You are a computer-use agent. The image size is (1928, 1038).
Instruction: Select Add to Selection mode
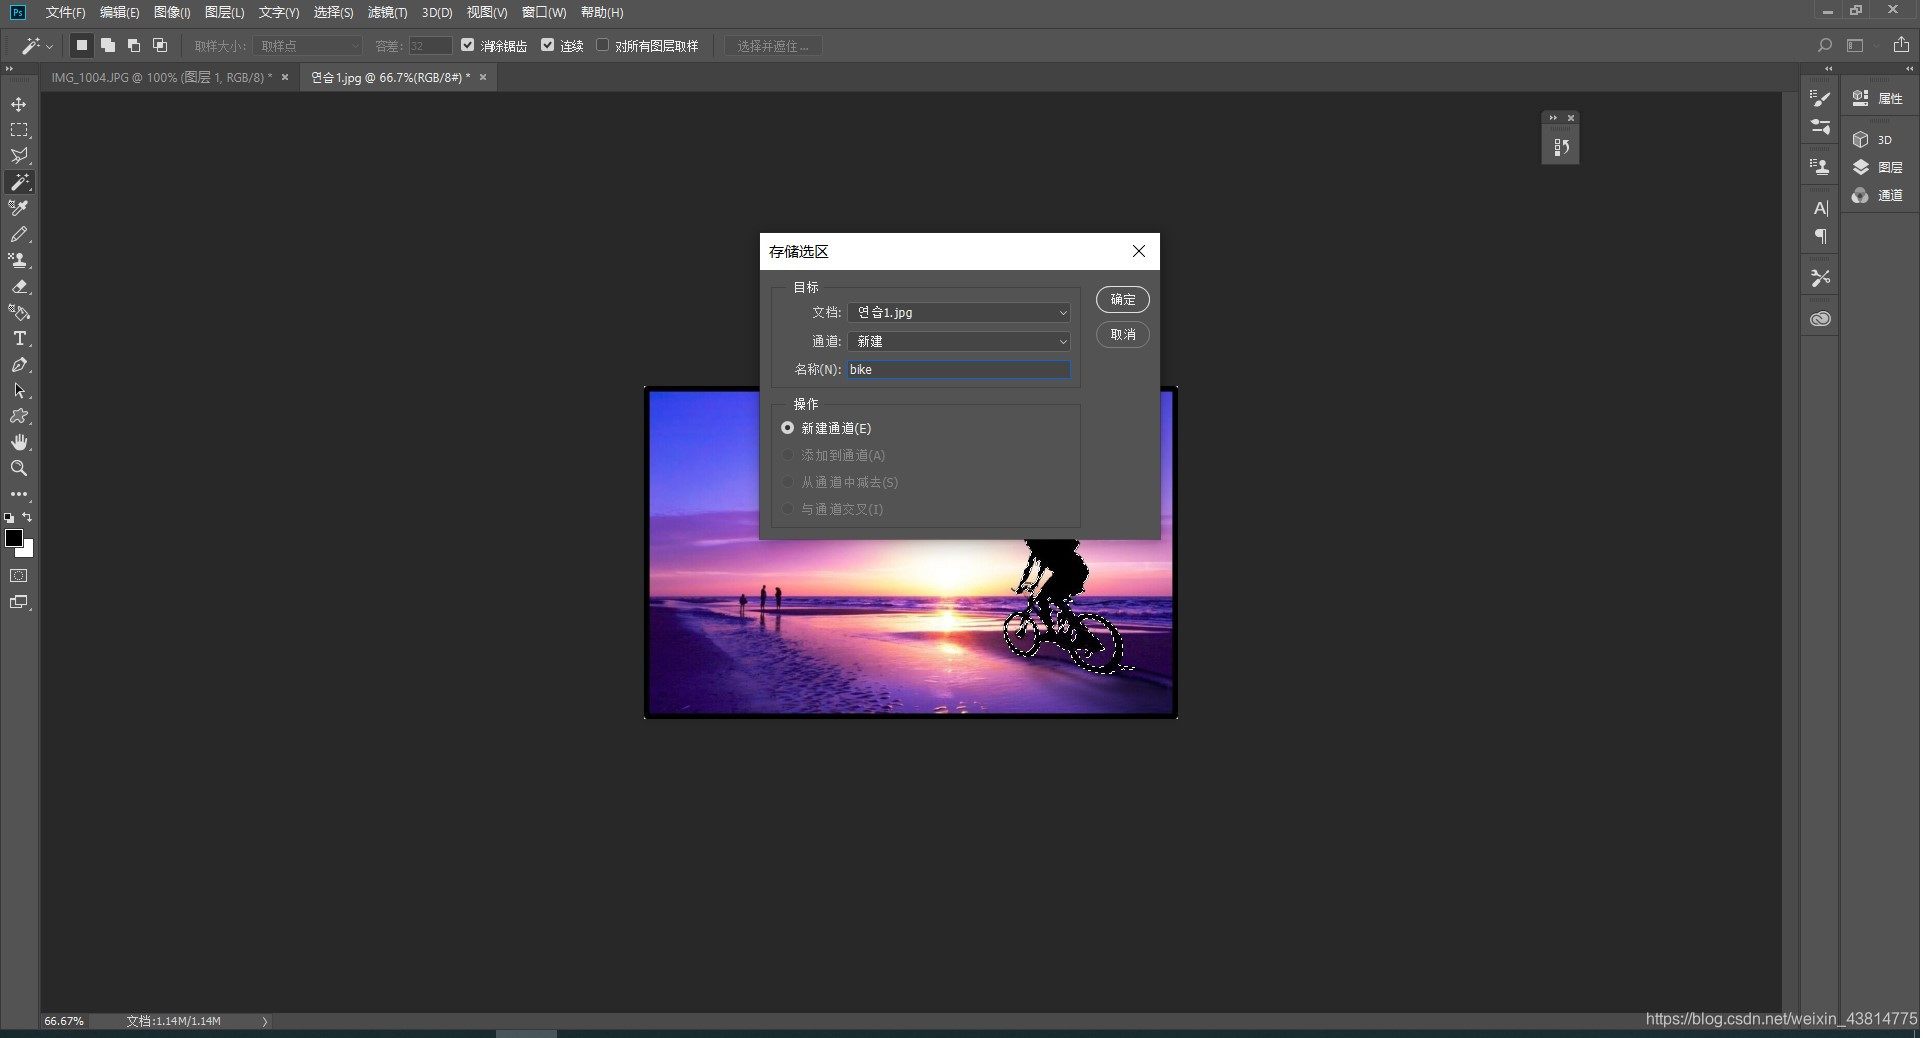click(108, 45)
